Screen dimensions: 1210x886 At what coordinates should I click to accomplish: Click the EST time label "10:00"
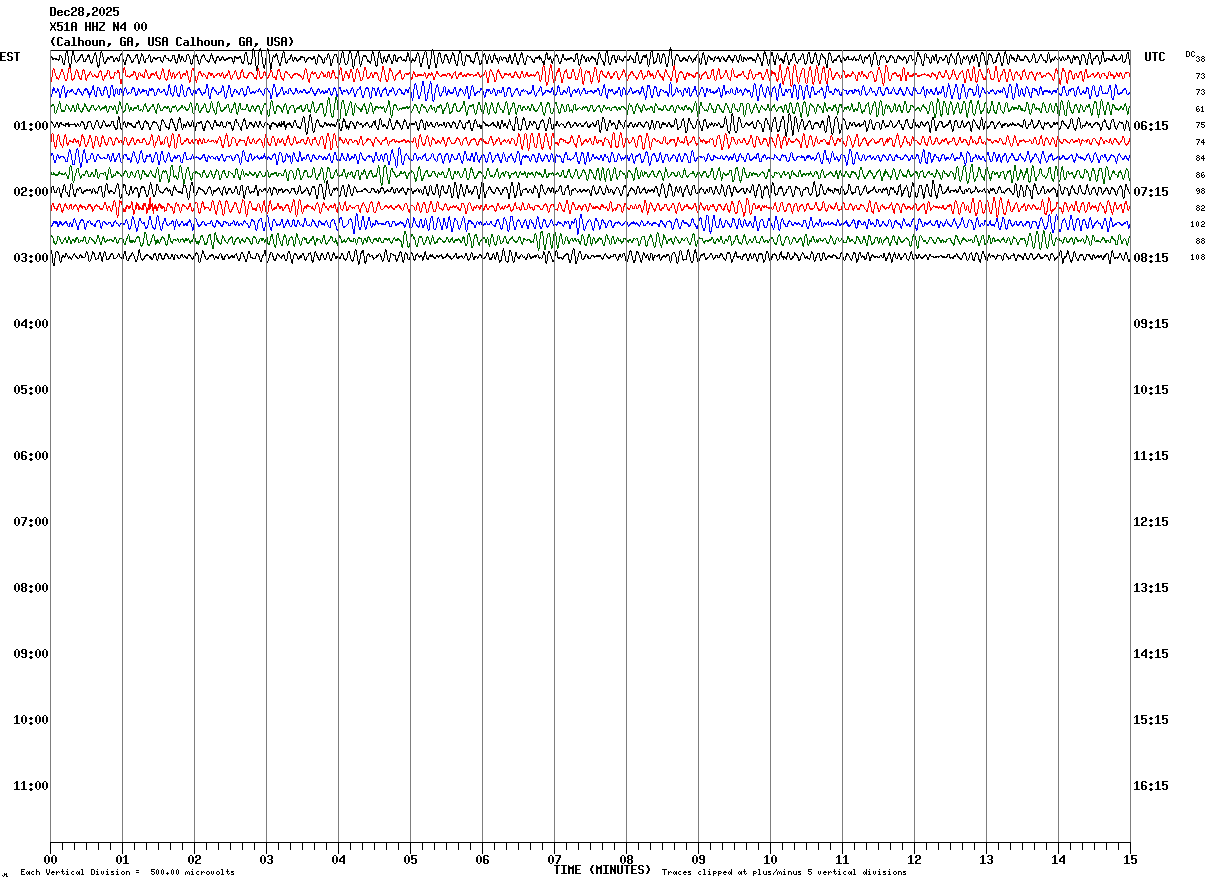31,720
